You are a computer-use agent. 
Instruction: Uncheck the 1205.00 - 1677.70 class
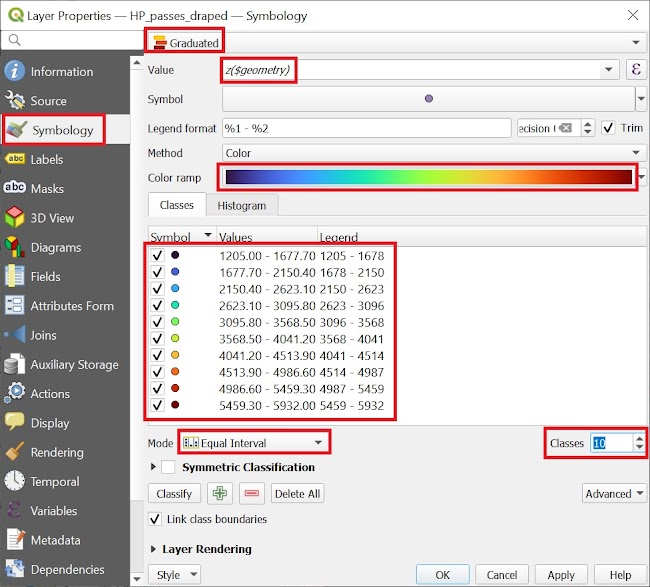(158, 255)
